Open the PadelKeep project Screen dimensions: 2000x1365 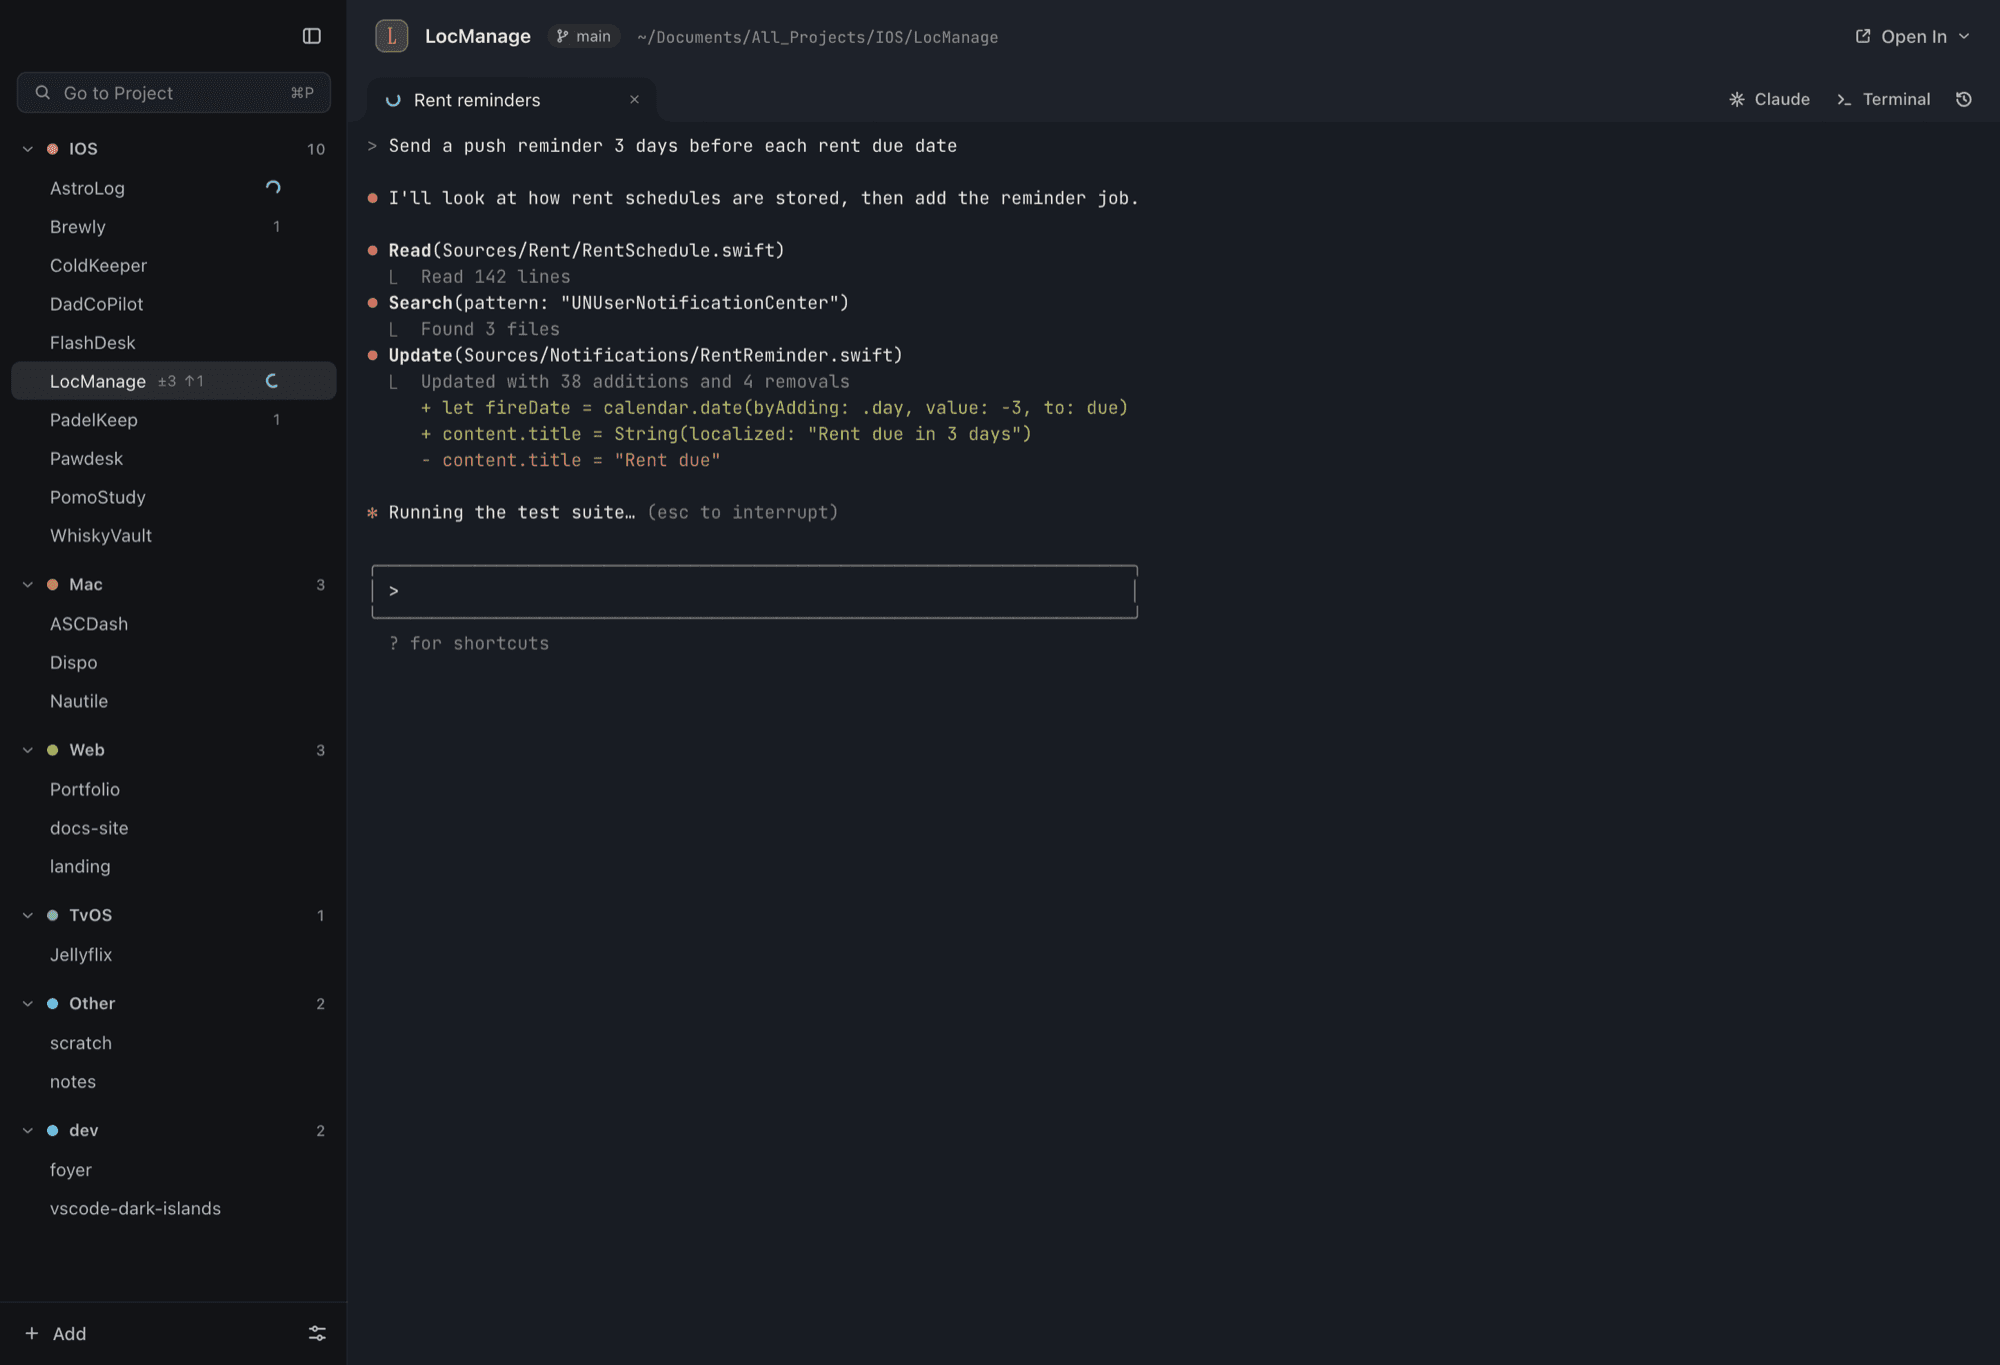(174, 420)
